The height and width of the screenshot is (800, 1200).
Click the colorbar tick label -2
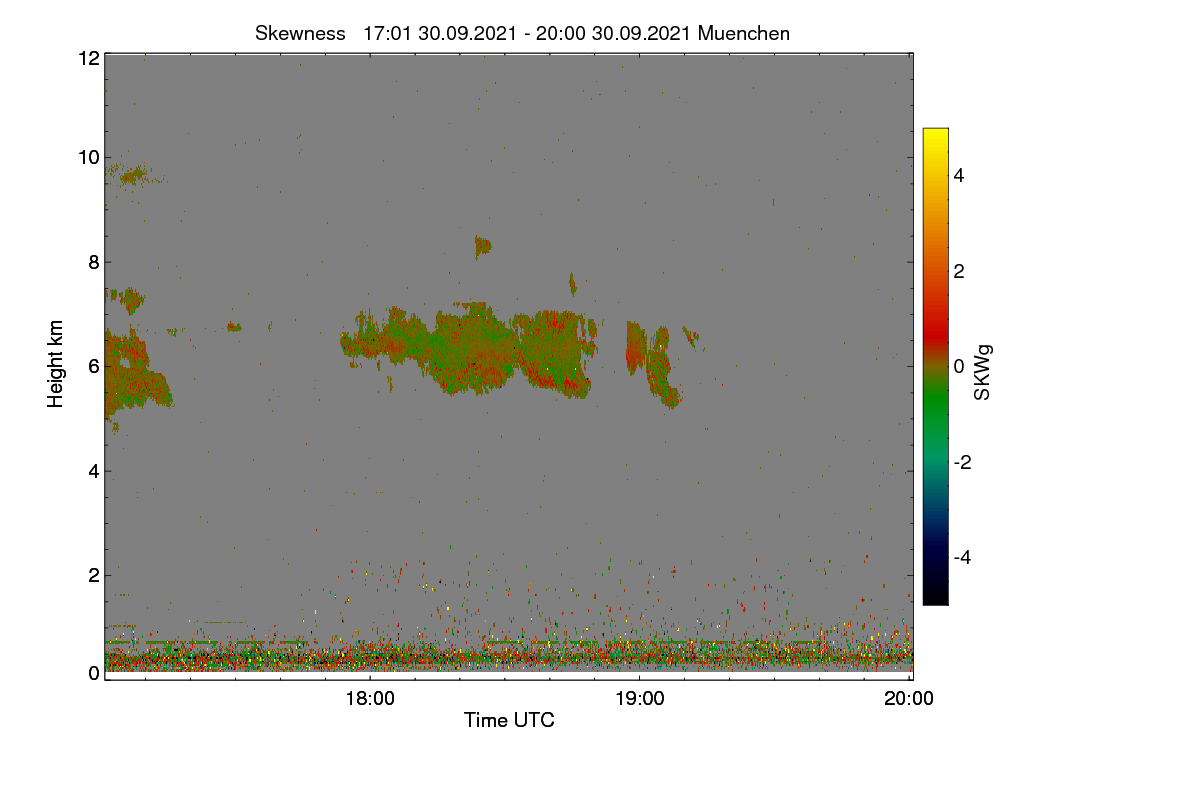961,462
